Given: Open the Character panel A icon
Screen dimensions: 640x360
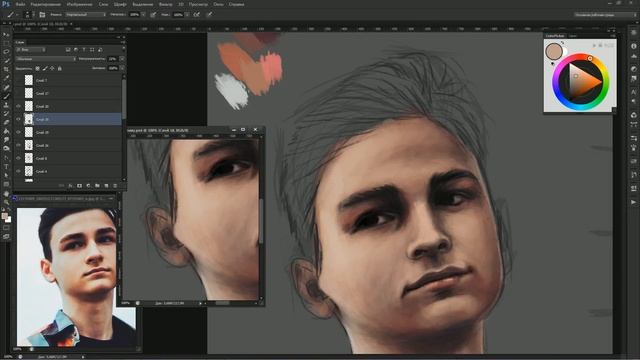Looking at the screenshot, I should [x=633, y=91].
